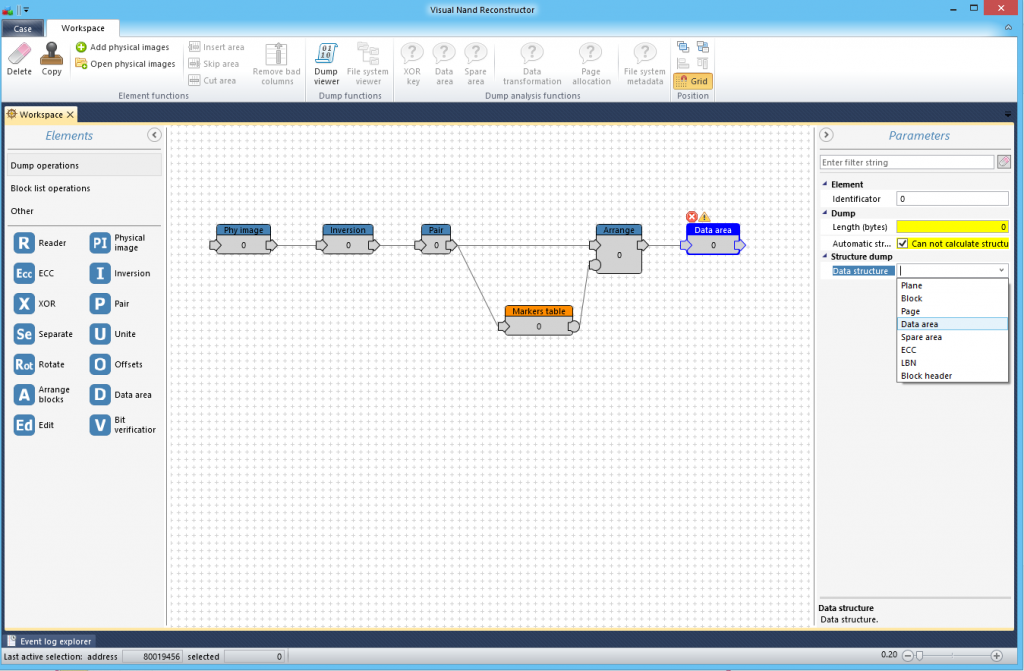Open the Other elements category
The height and width of the screenshot is (671, 1024).
tap(84, 211)
